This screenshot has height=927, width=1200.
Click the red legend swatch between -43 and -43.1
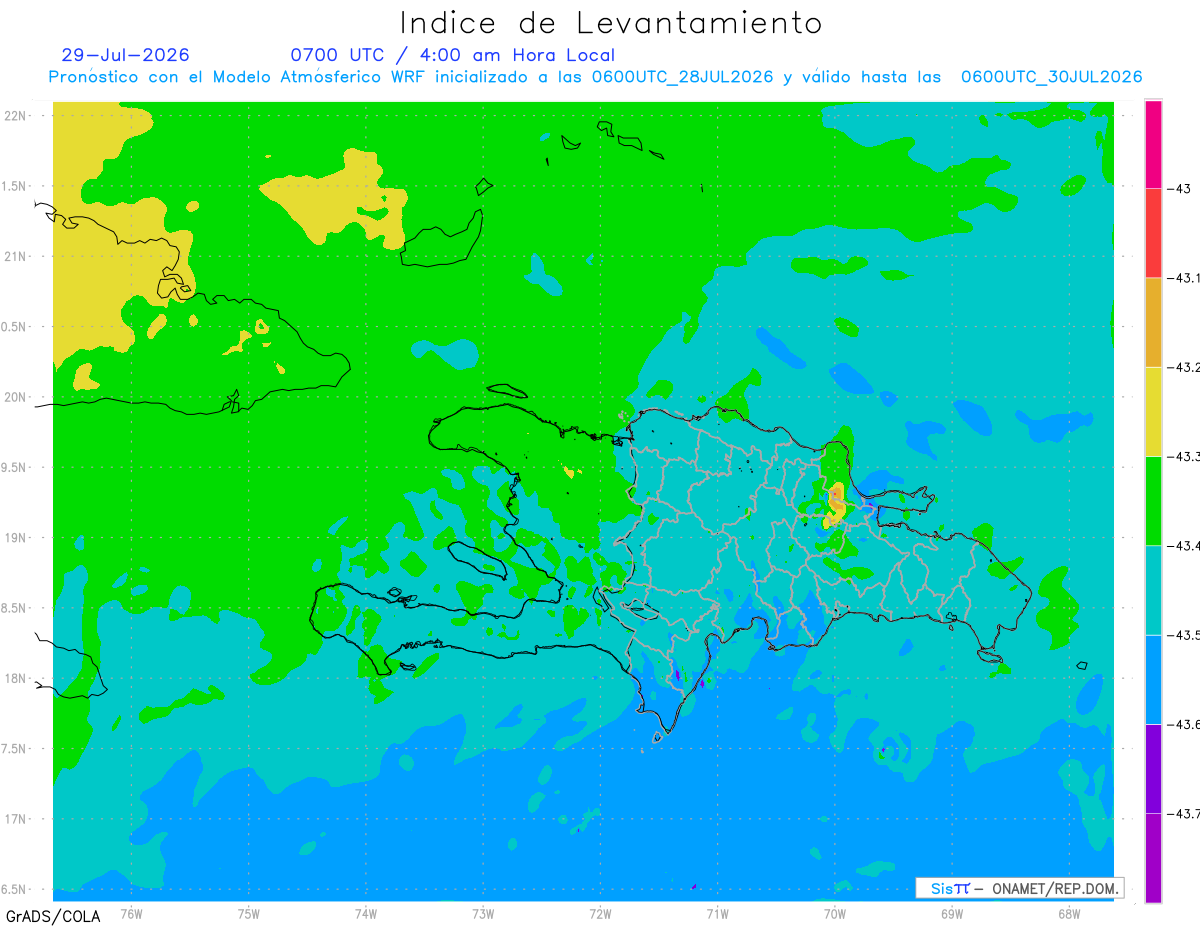point(1153,233)
